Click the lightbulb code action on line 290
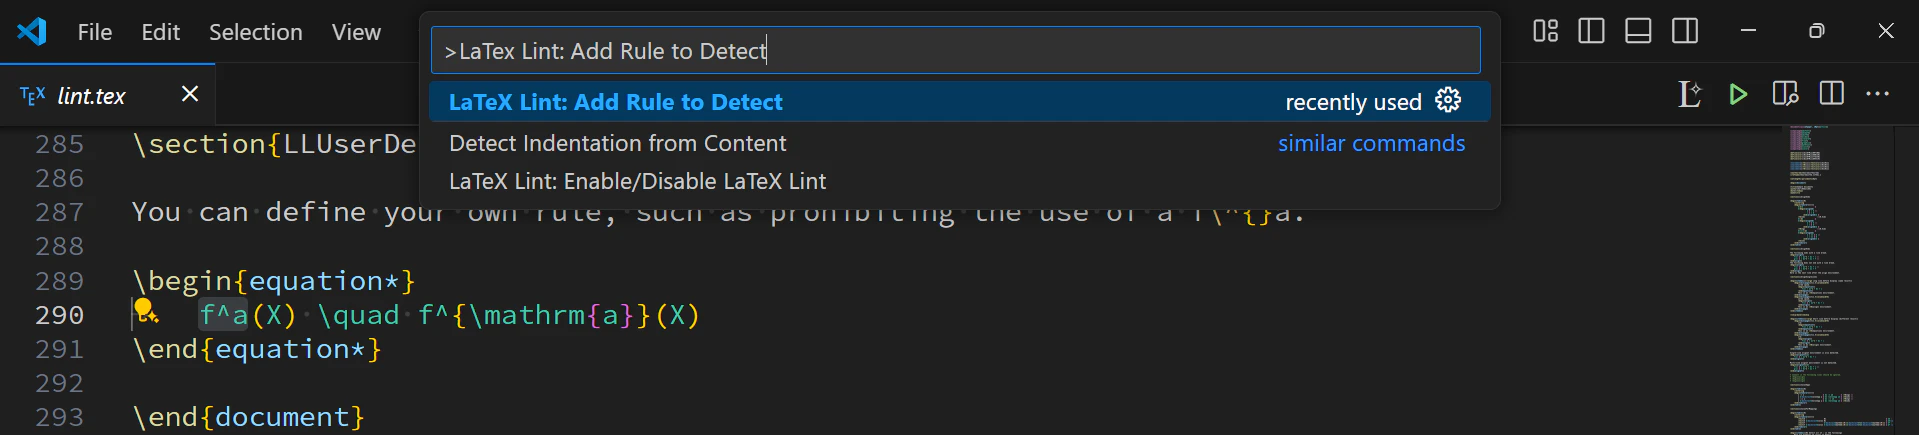 click(x=145, y=311)
